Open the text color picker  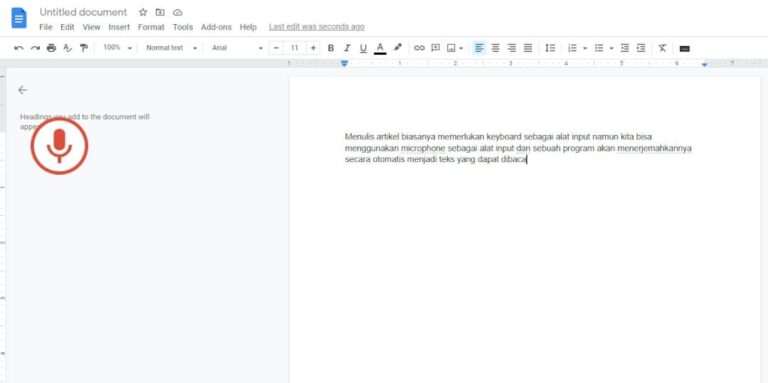(x=380, y=48)
